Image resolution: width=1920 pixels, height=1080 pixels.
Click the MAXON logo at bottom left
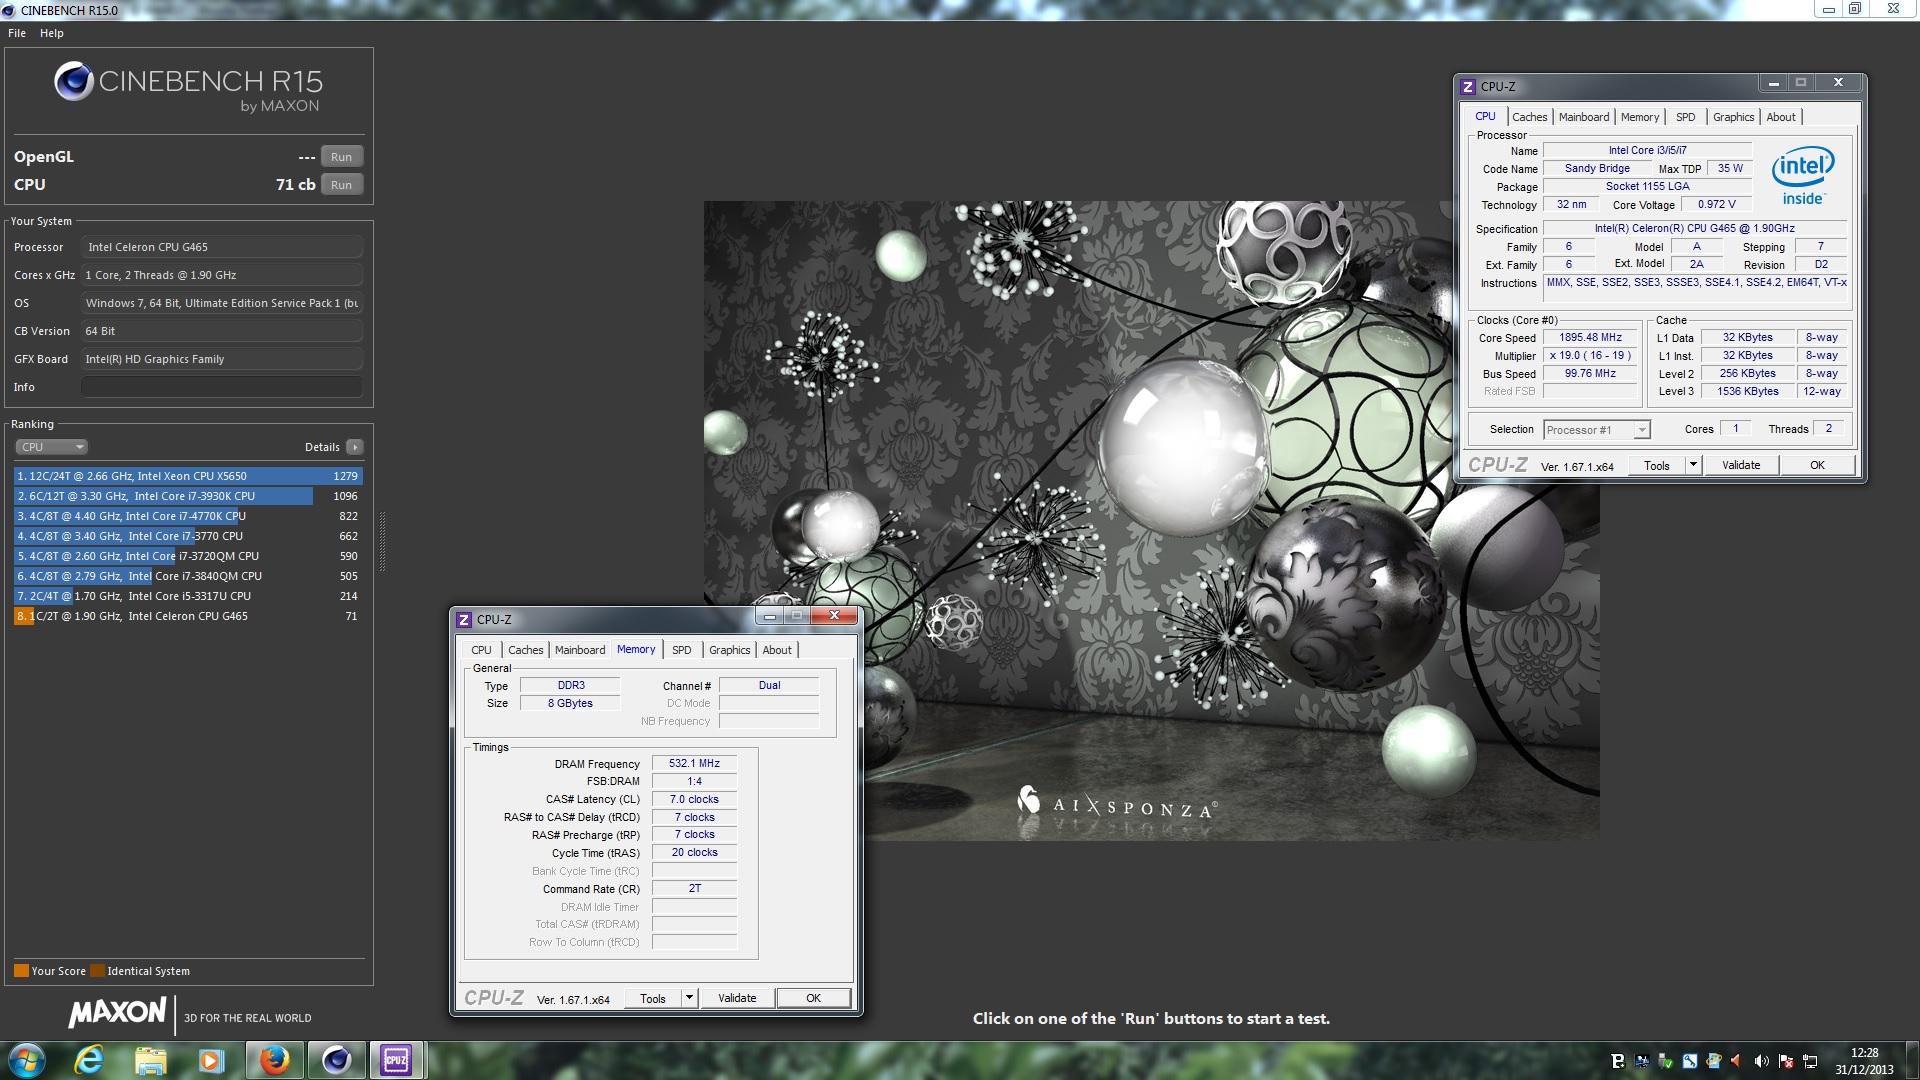(x=117, y=1012)
